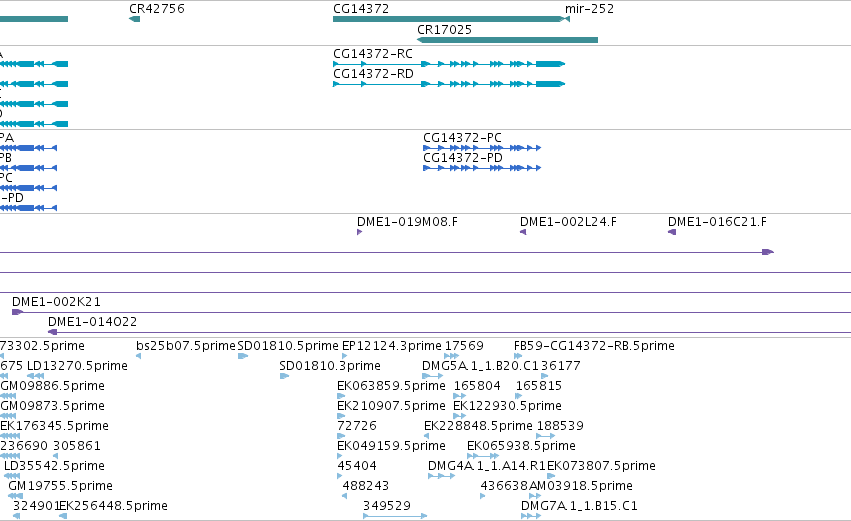This screenshot has width=851, height=521.
Task: Click the DME1-014O22 BAC feature start
Action: [53, 332]
